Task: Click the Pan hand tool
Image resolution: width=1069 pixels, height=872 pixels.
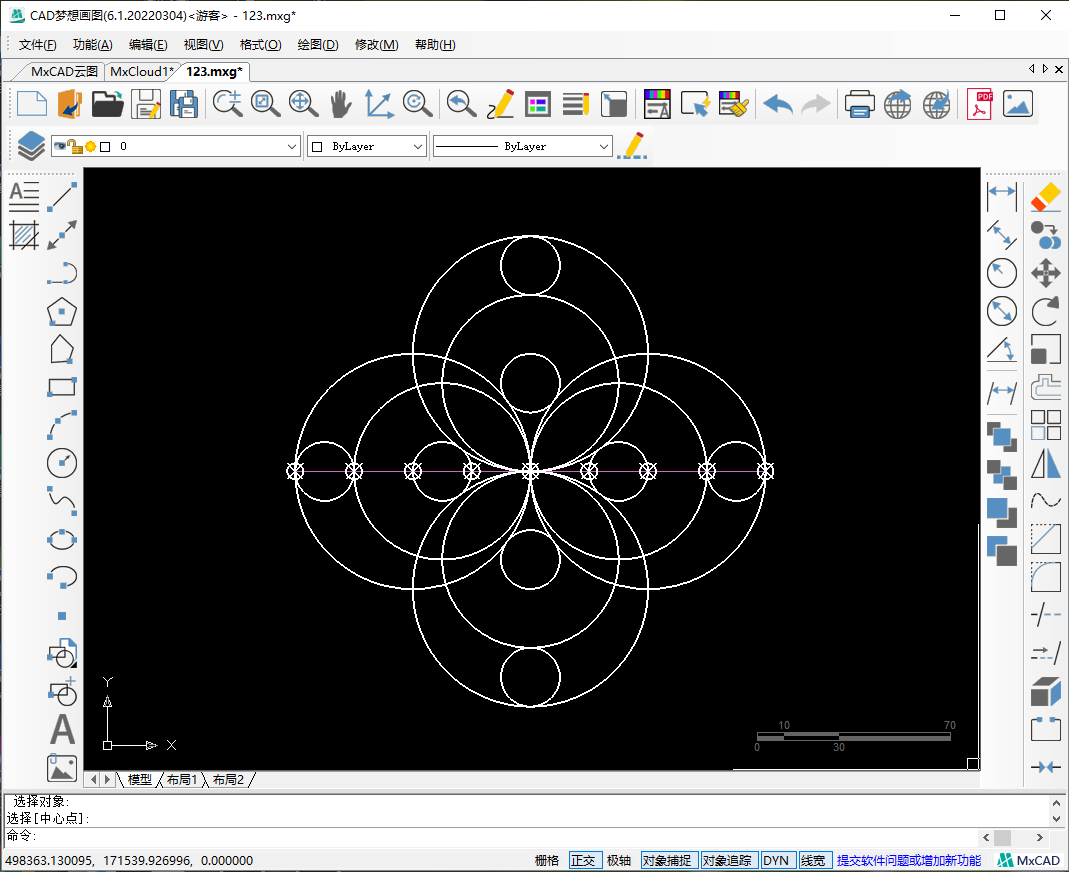Action: coord(341,104)
